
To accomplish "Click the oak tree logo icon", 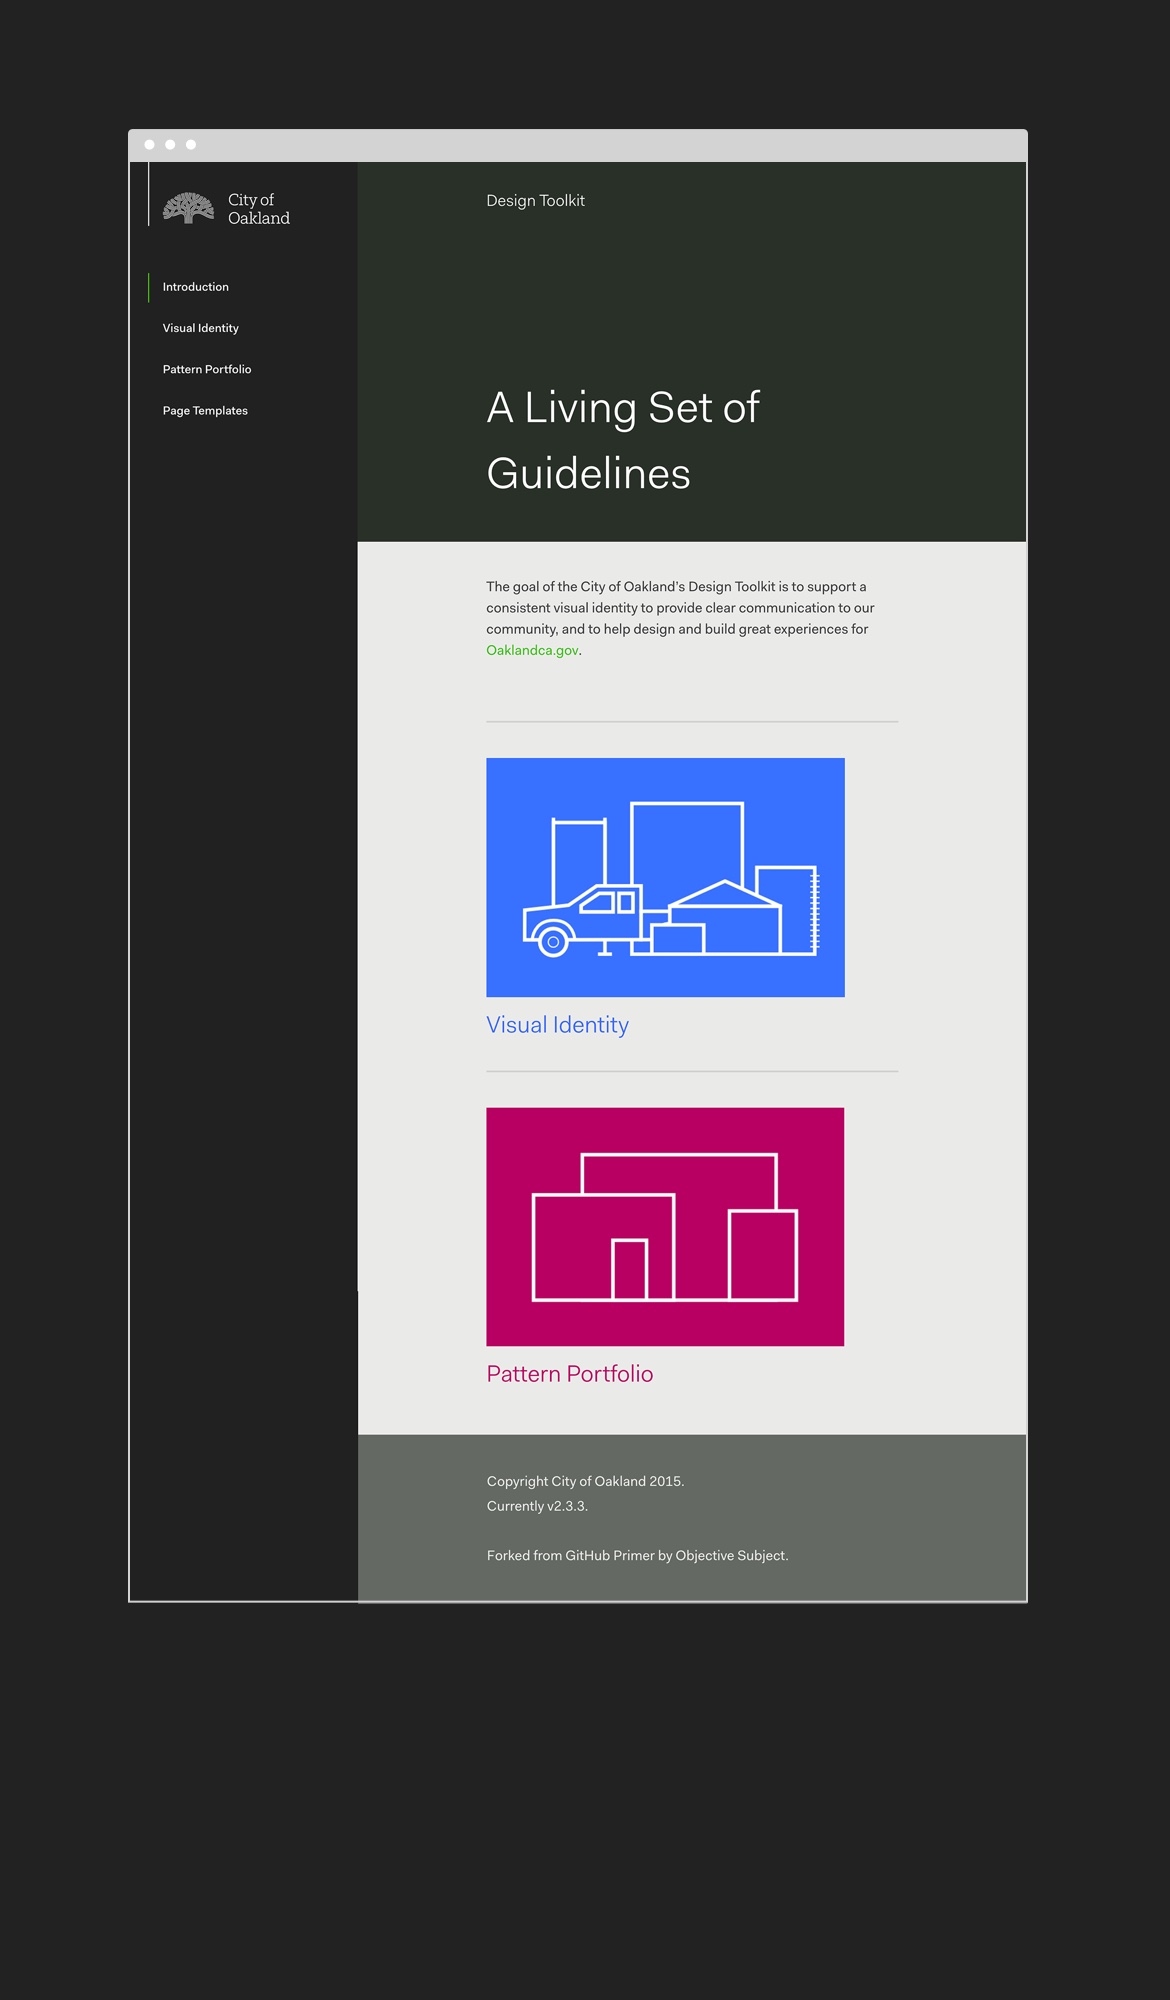I will [188, 208].
